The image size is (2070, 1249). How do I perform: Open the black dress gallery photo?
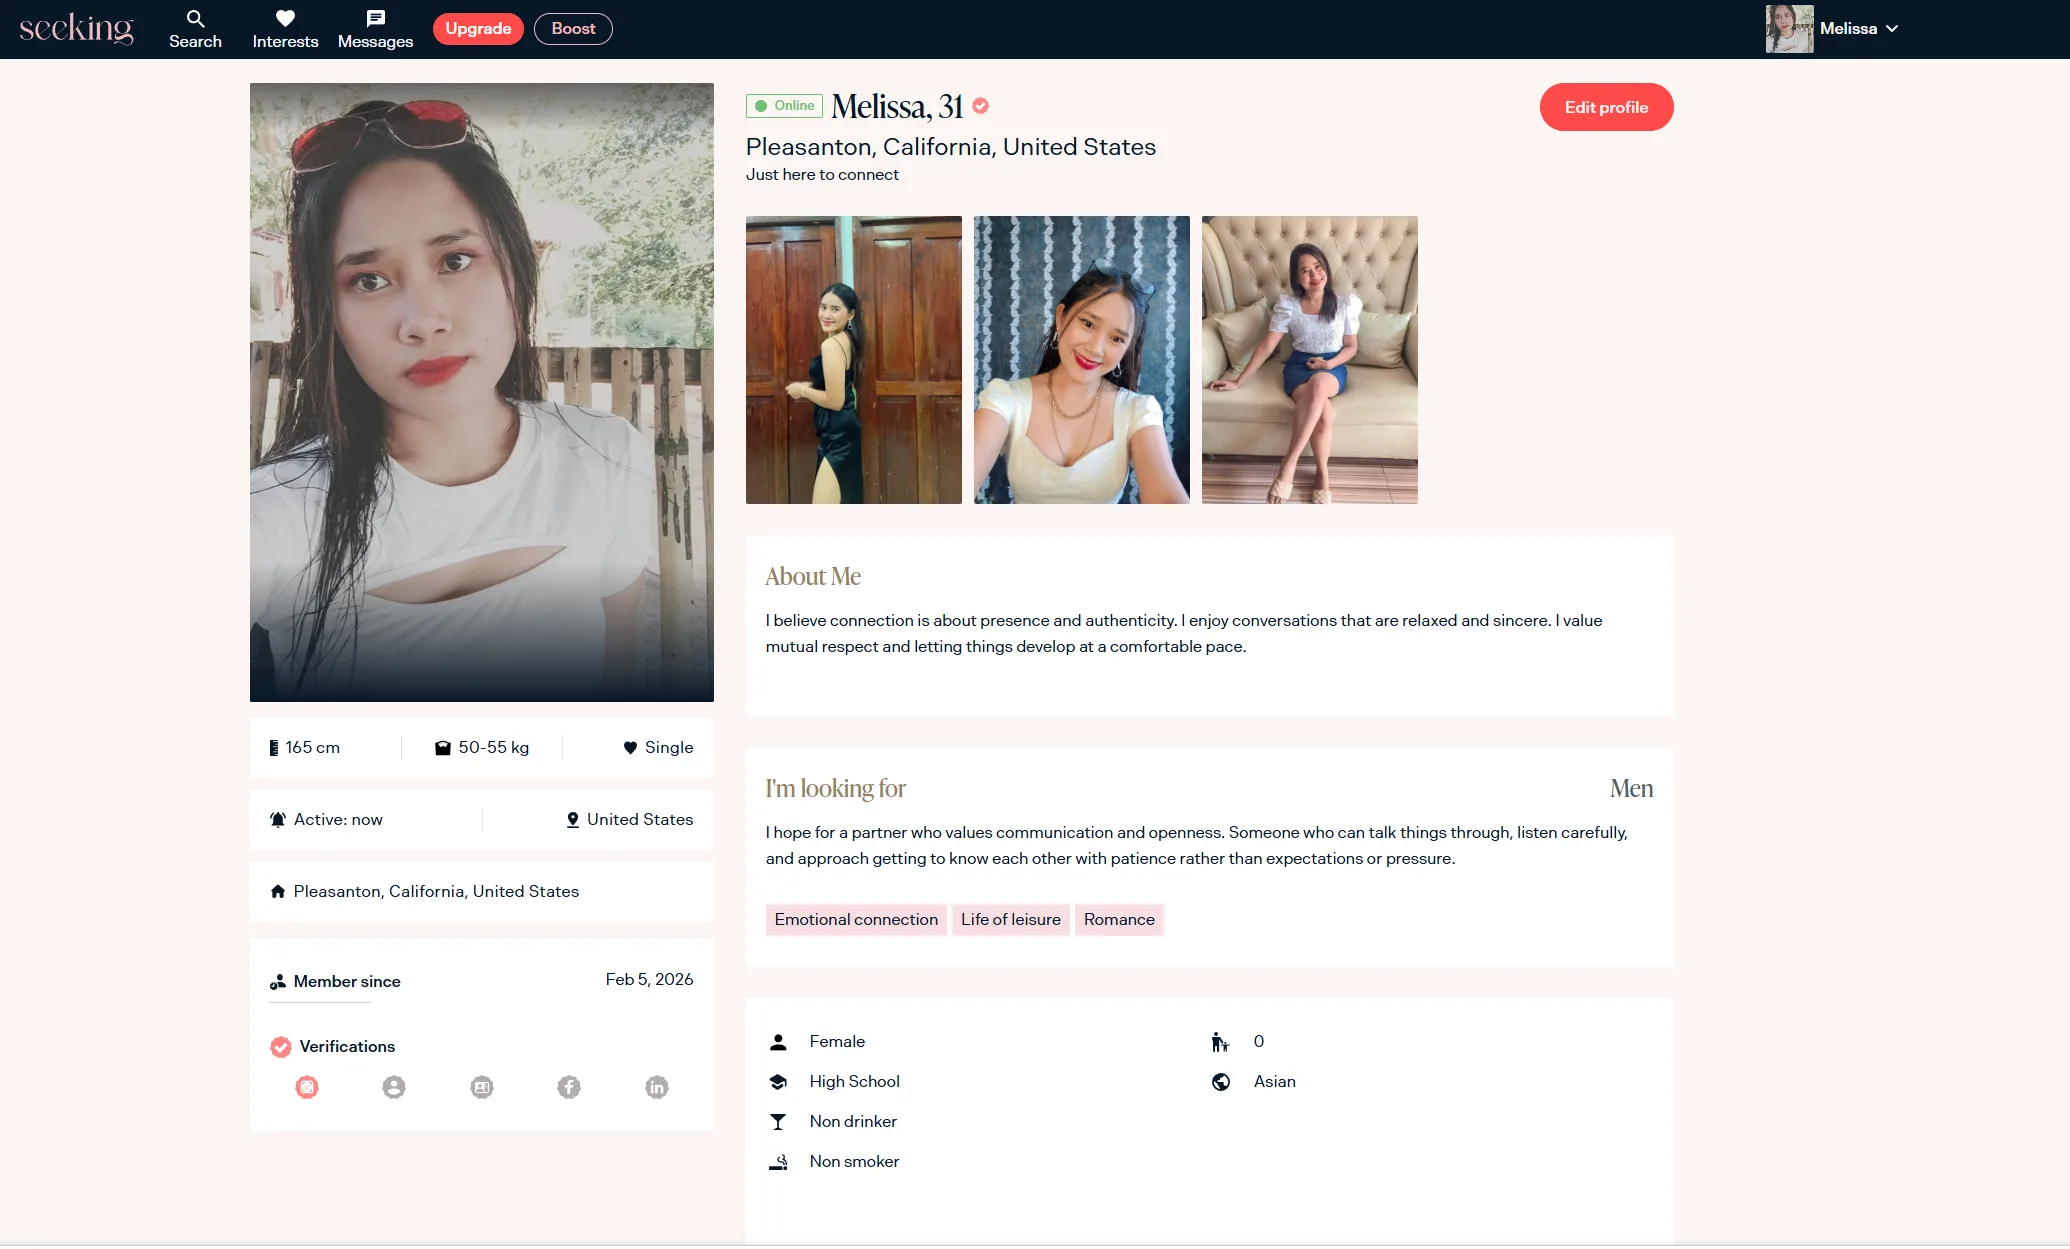click(853, 360)
